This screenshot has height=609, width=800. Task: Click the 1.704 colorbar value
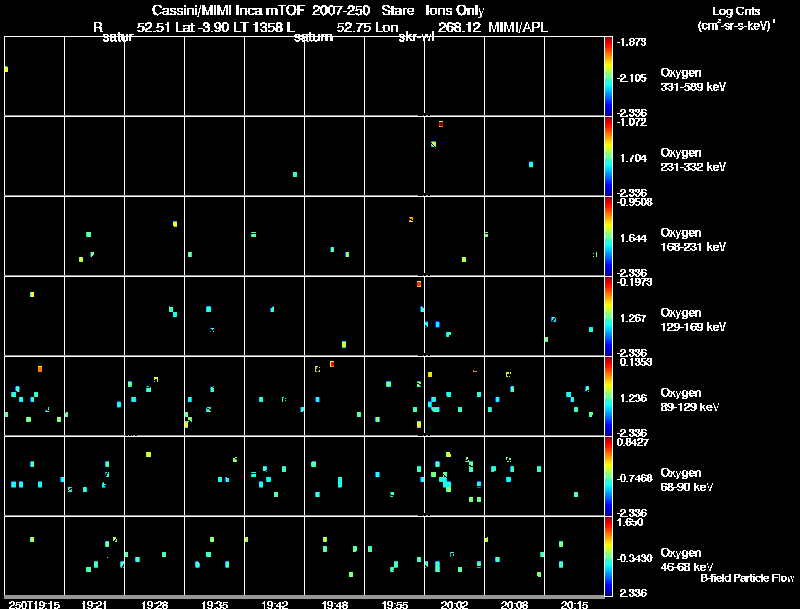click(x=633, y=158)
